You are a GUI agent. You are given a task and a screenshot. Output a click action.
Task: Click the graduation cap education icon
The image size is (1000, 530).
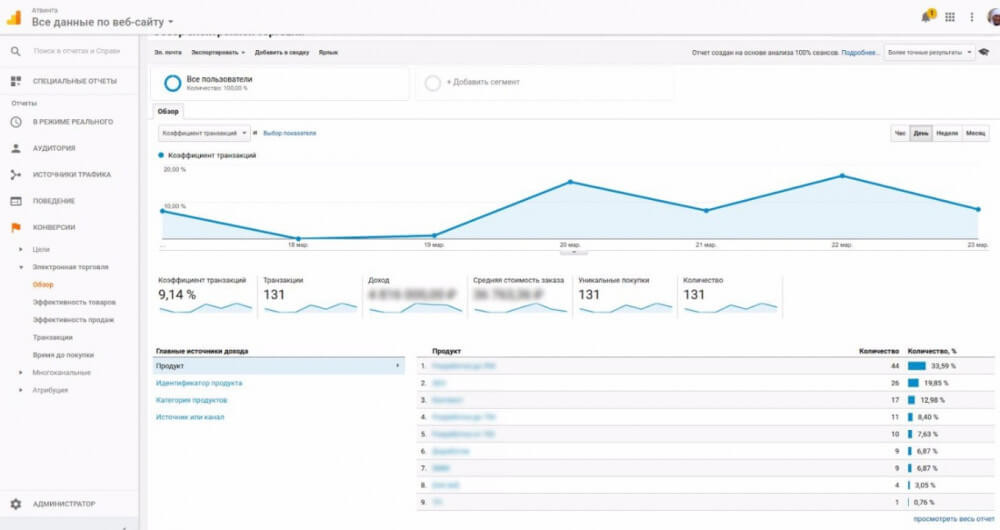(984, 52)
